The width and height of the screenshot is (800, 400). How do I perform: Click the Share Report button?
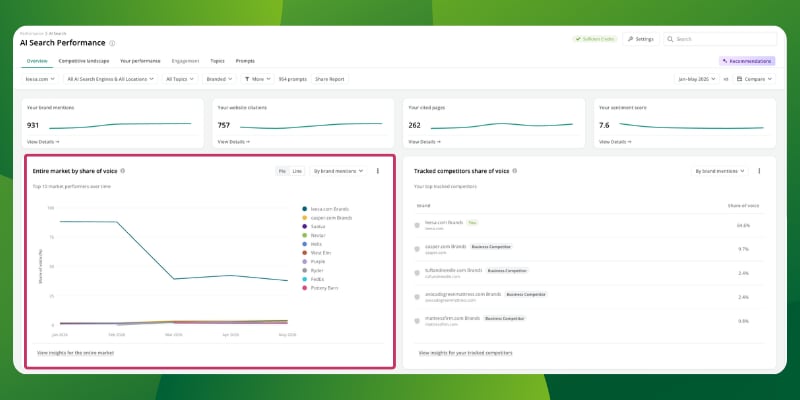(330, 79)
